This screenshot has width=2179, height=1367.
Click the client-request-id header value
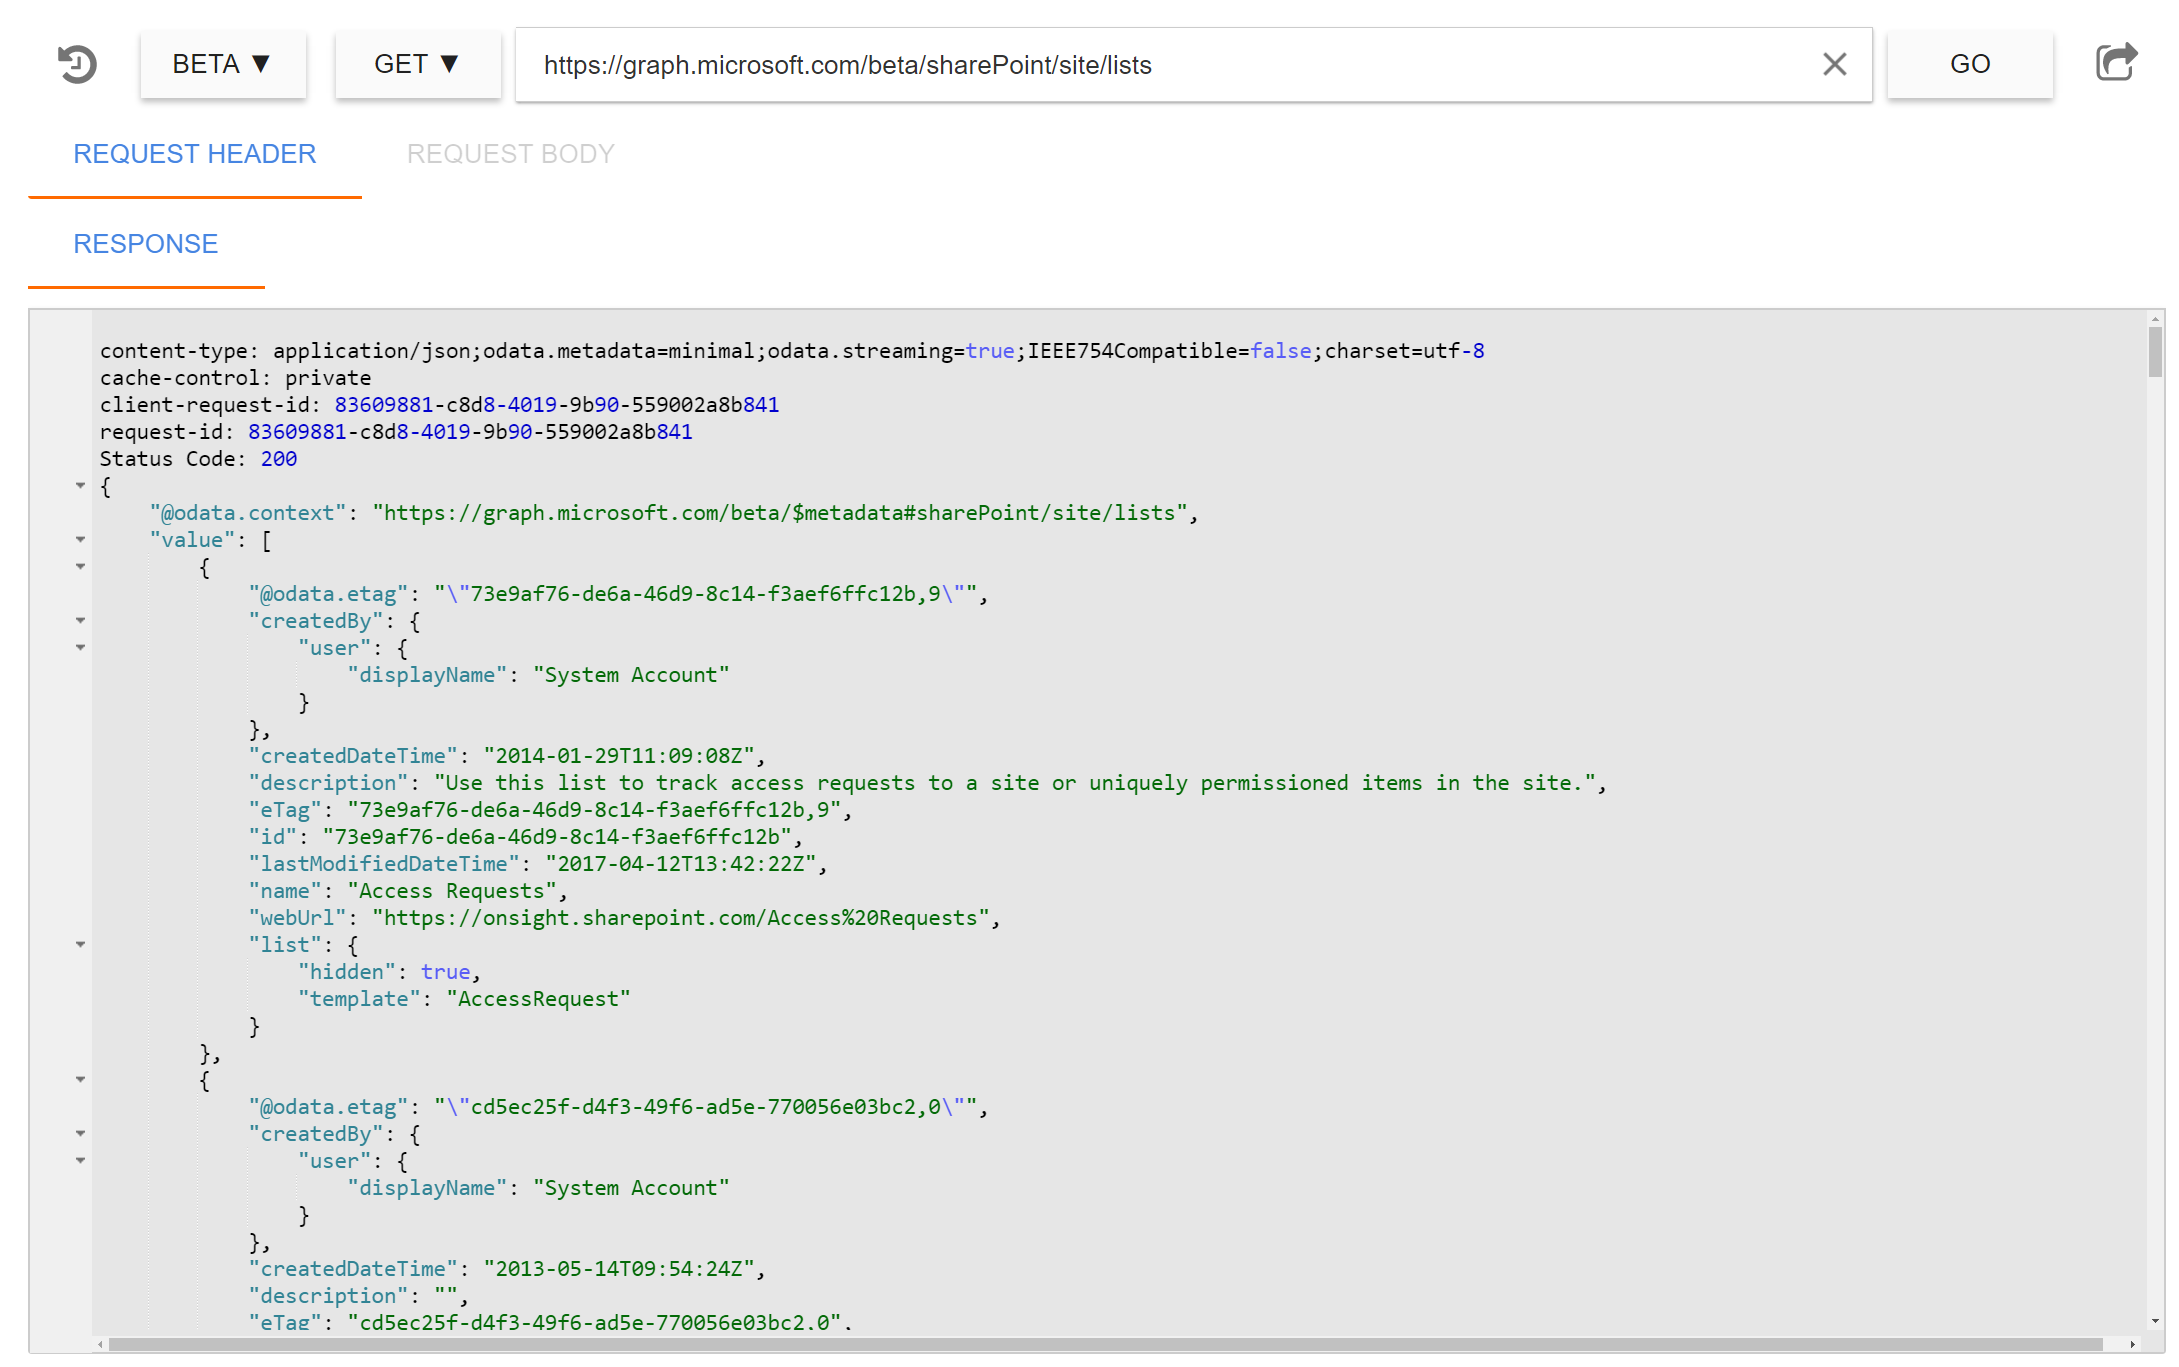557,405
